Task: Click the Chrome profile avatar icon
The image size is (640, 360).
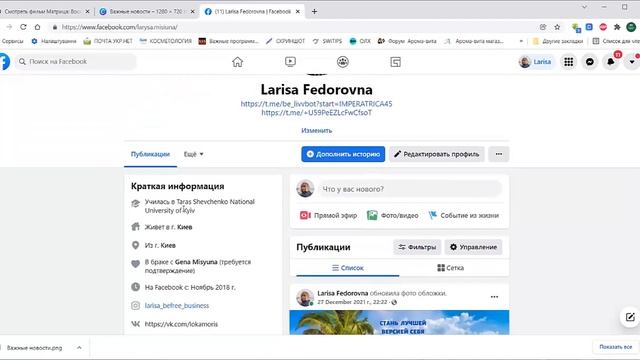Action: click(x=631, y=27)
